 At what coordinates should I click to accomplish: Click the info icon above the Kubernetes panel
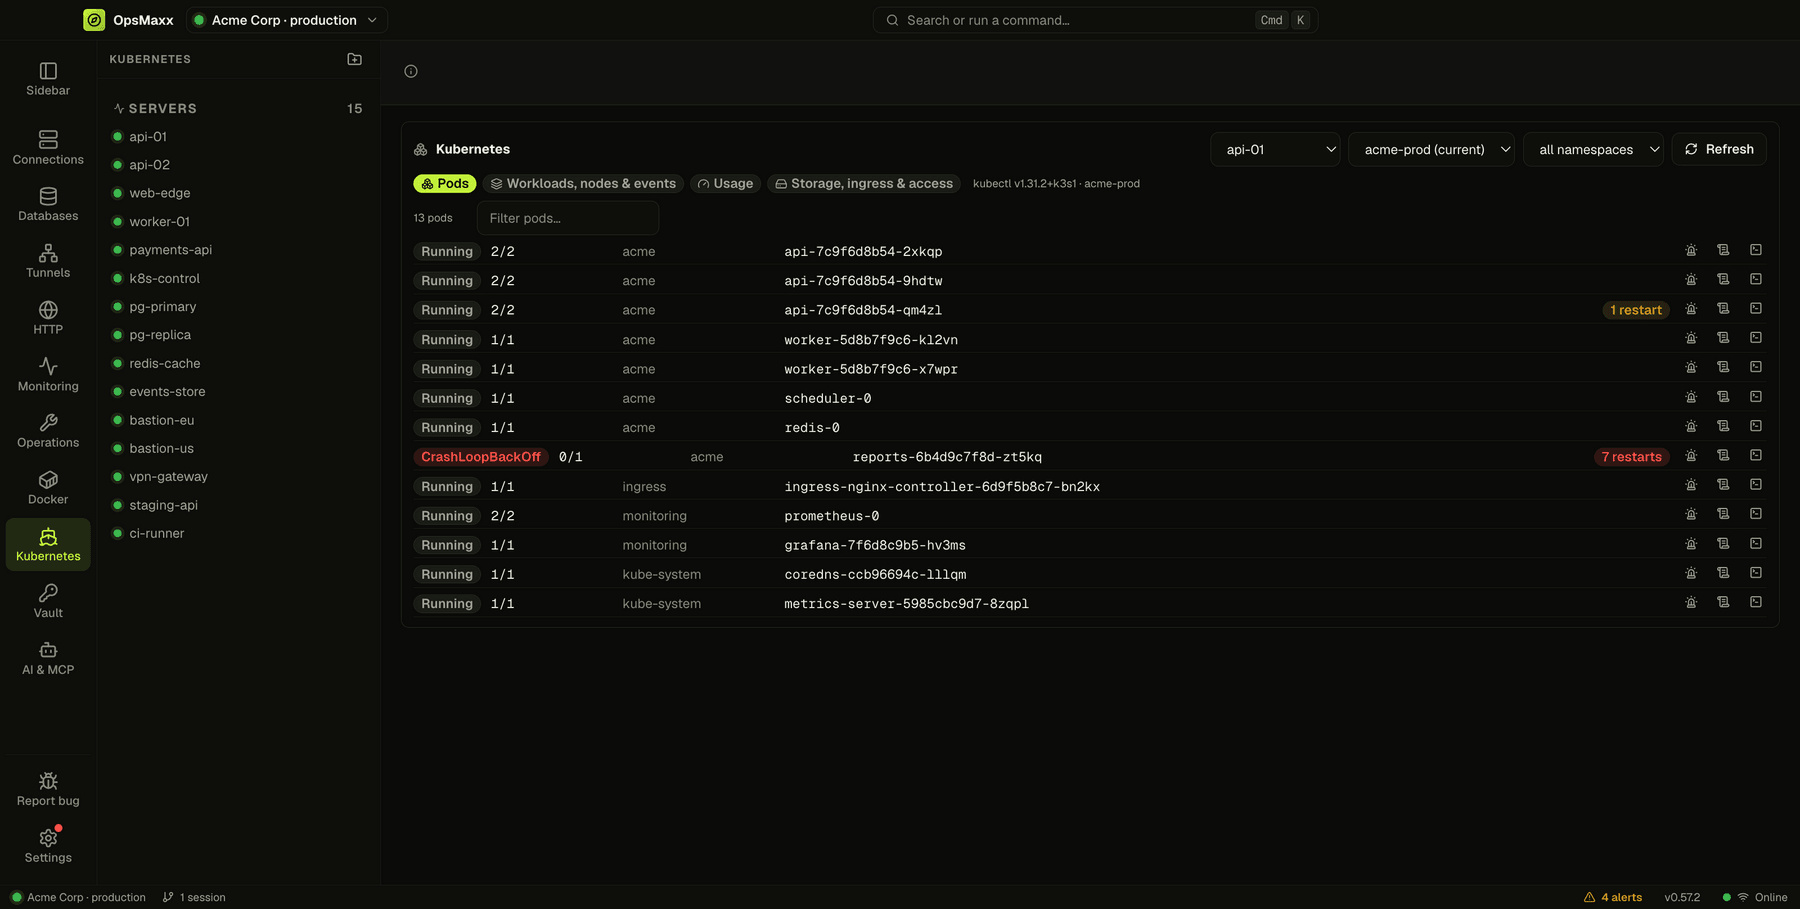click(x=411, y=71)
